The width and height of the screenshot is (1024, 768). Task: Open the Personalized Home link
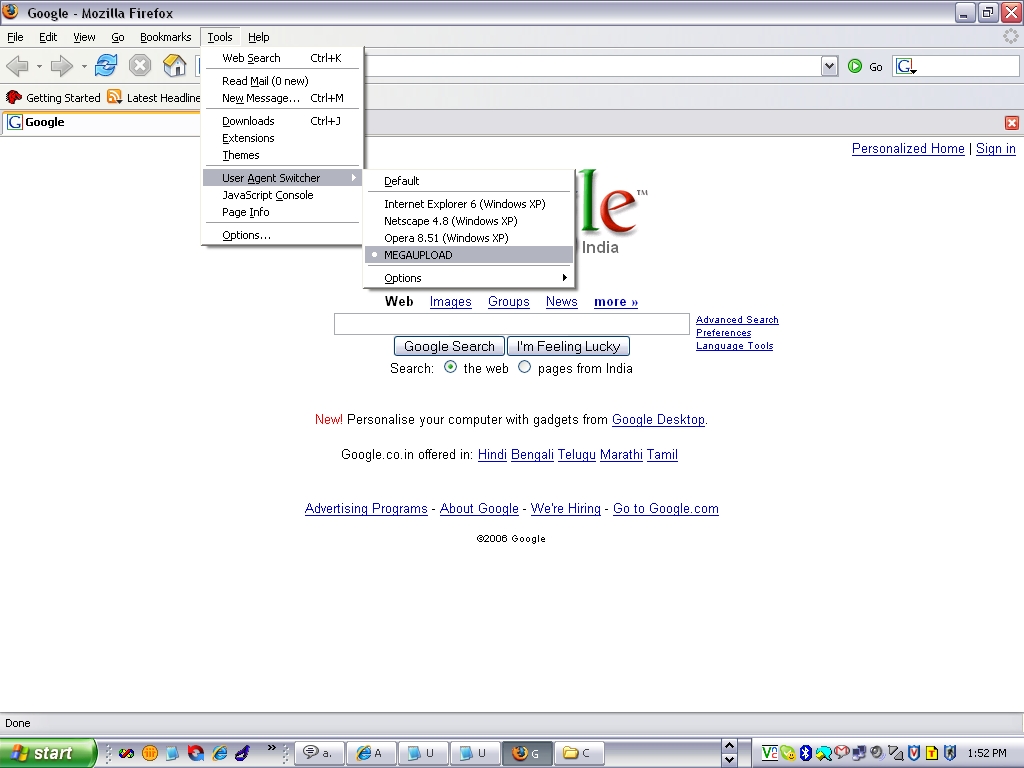point(908,149)
